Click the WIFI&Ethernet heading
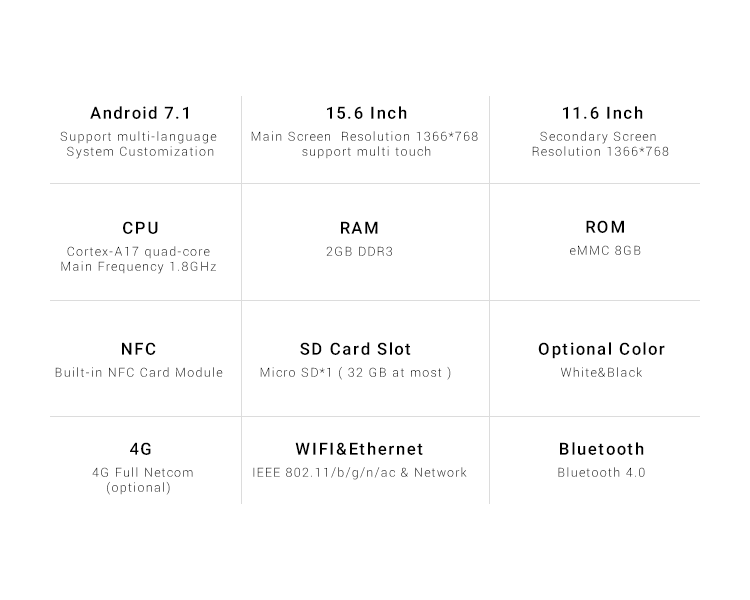Image resolution: width=750 pixels, height=600 pixels. click(360, 449)
